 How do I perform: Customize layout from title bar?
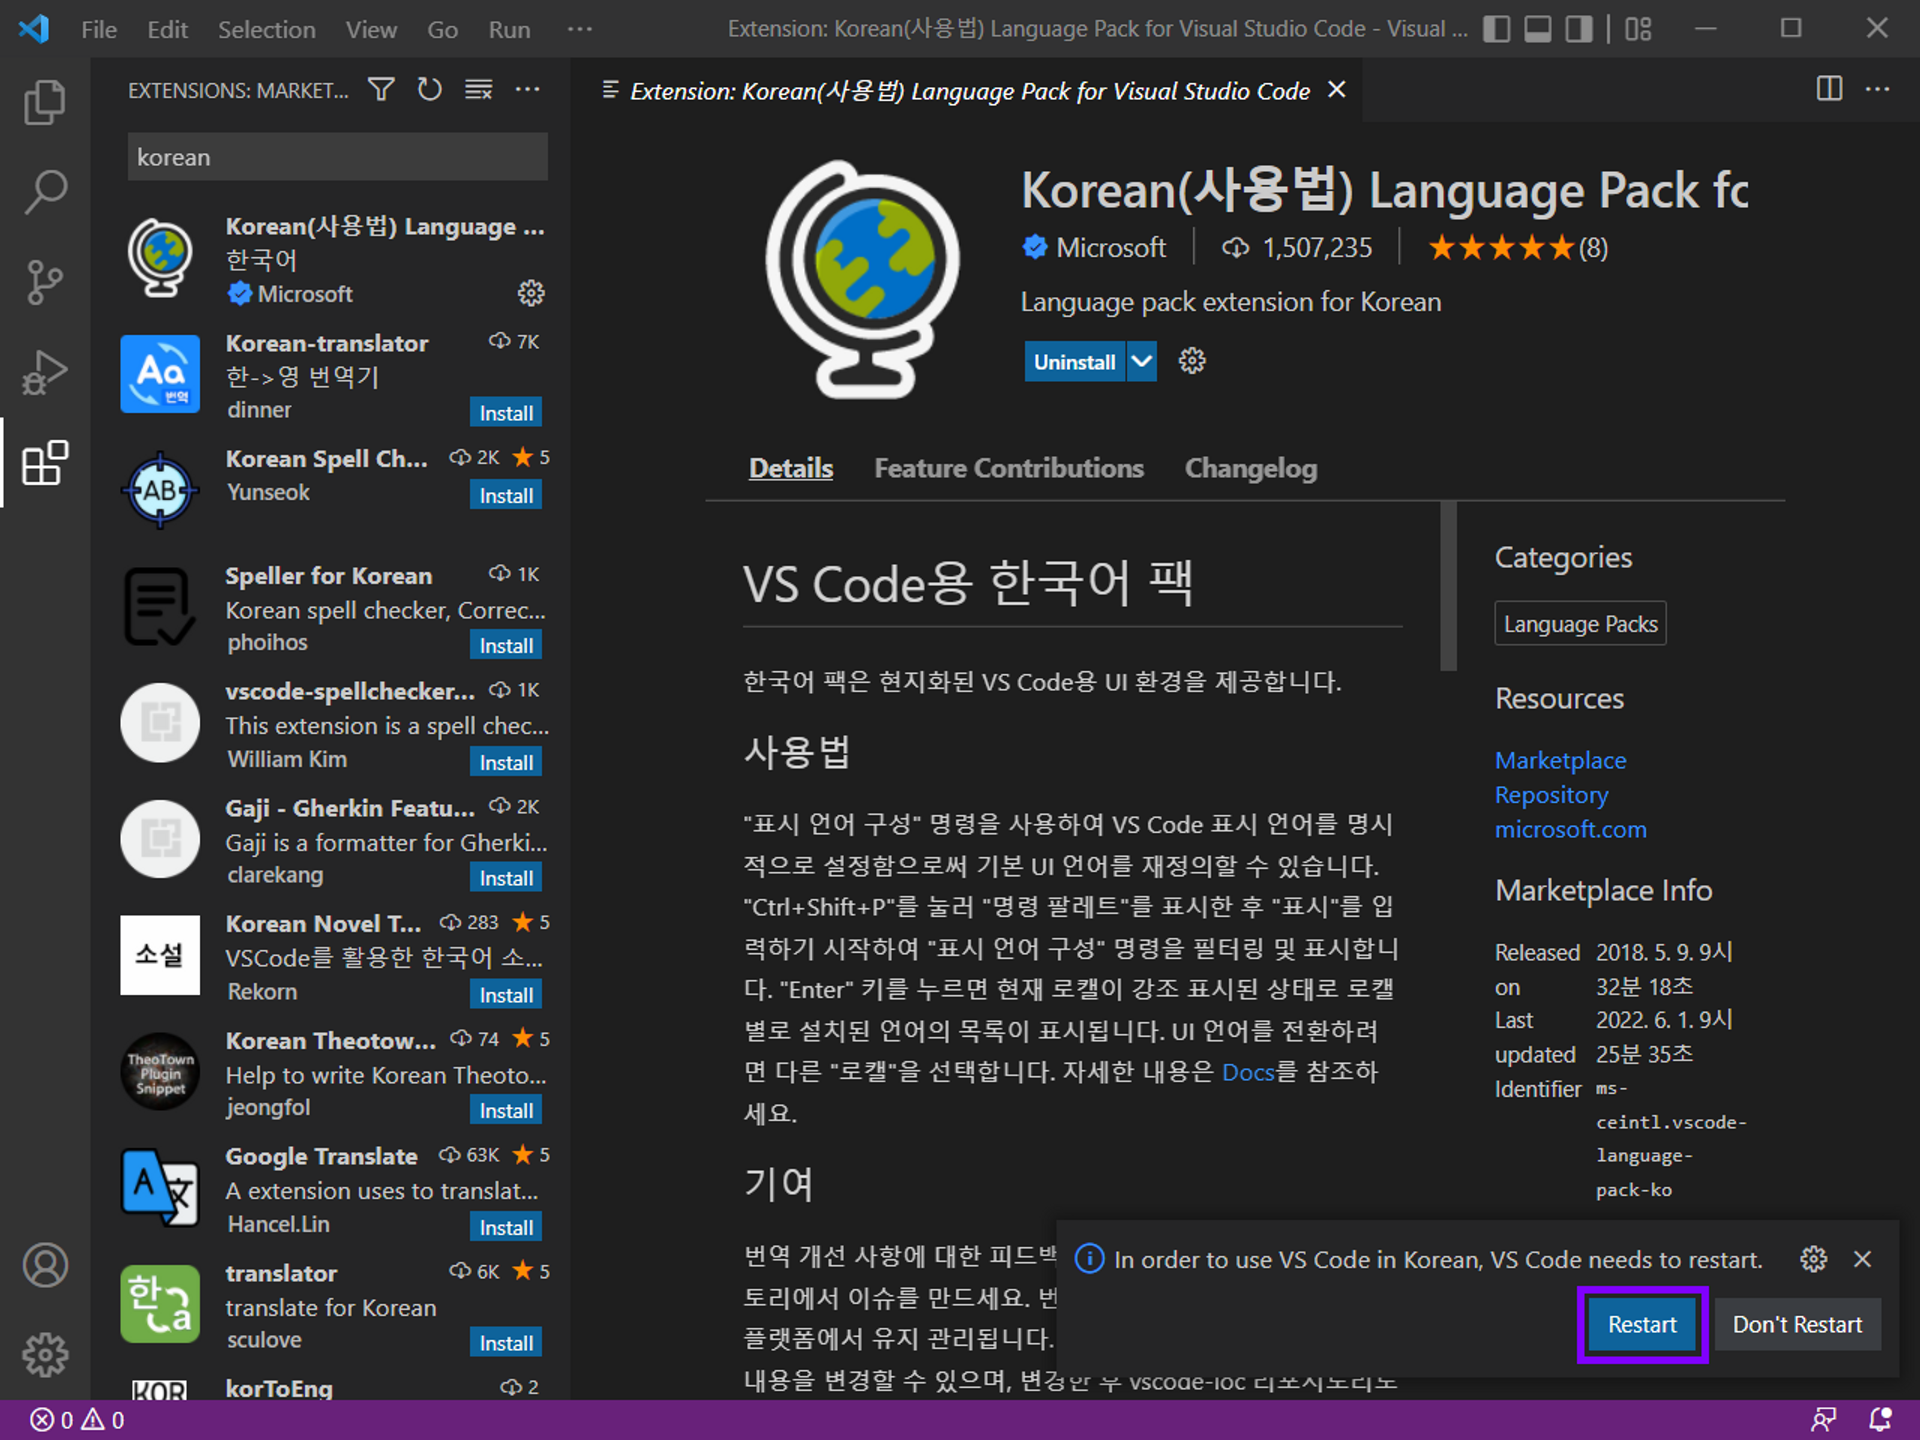pos(1639,29)
